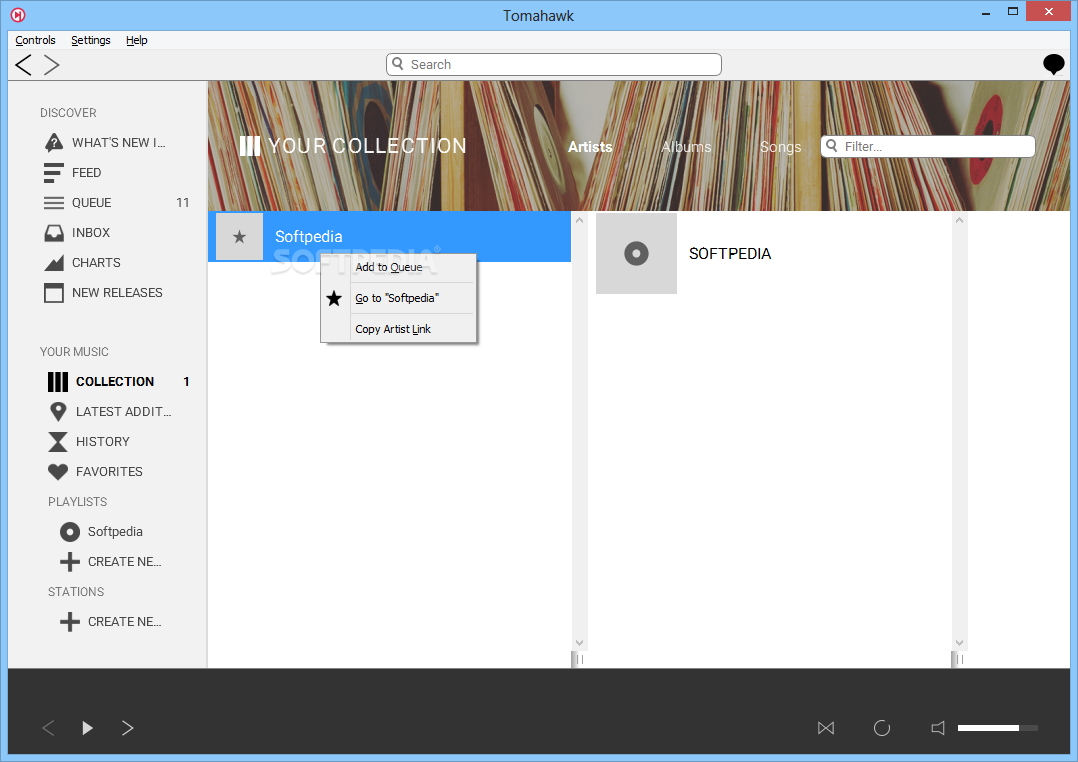This screenshot has width=1078, height=762.
Task: Open Latest Additions pin icon
Action: [x=58, y=412]
